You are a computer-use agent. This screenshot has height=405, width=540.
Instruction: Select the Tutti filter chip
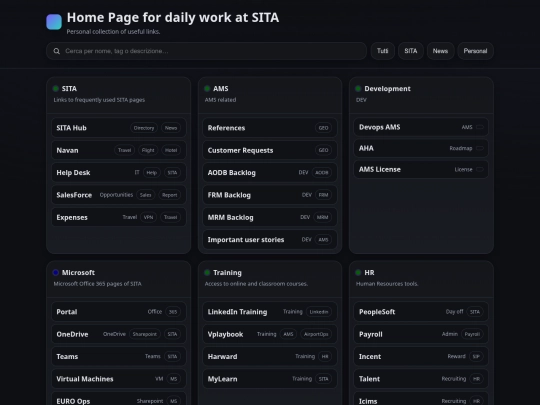pyautogui.click(x=383, y=51)
